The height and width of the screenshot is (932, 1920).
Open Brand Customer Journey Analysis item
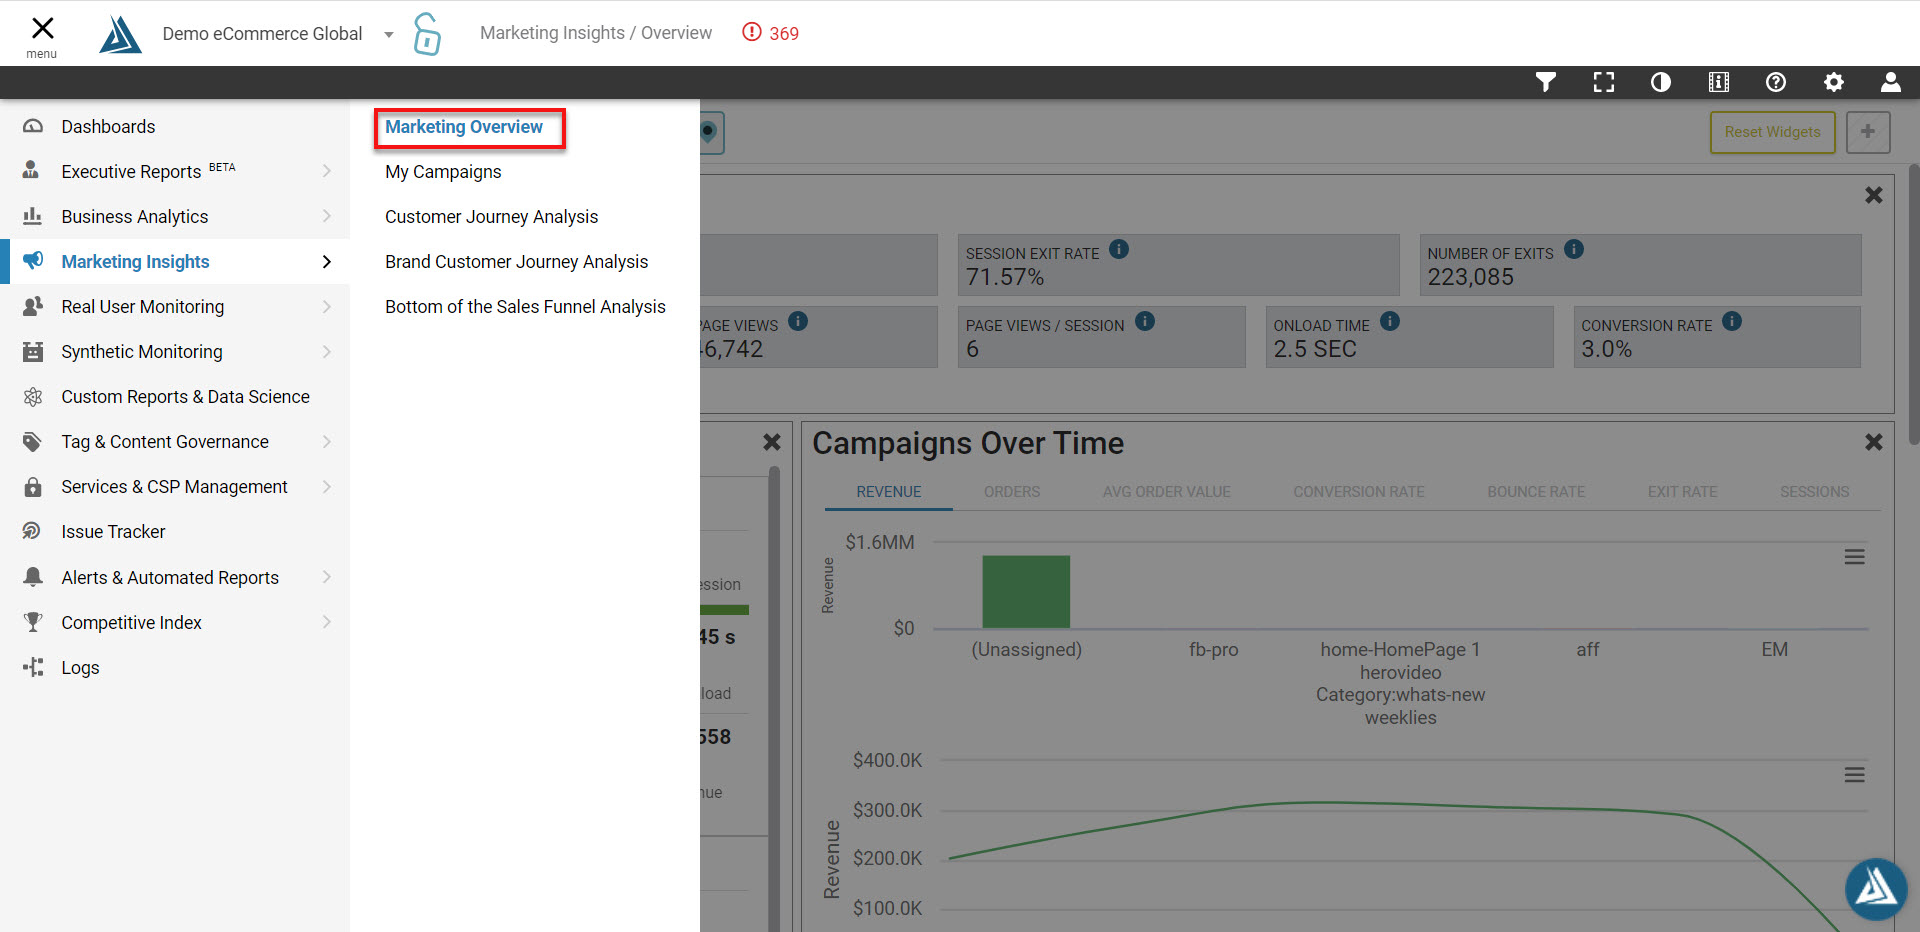click(x=516, y=262)
